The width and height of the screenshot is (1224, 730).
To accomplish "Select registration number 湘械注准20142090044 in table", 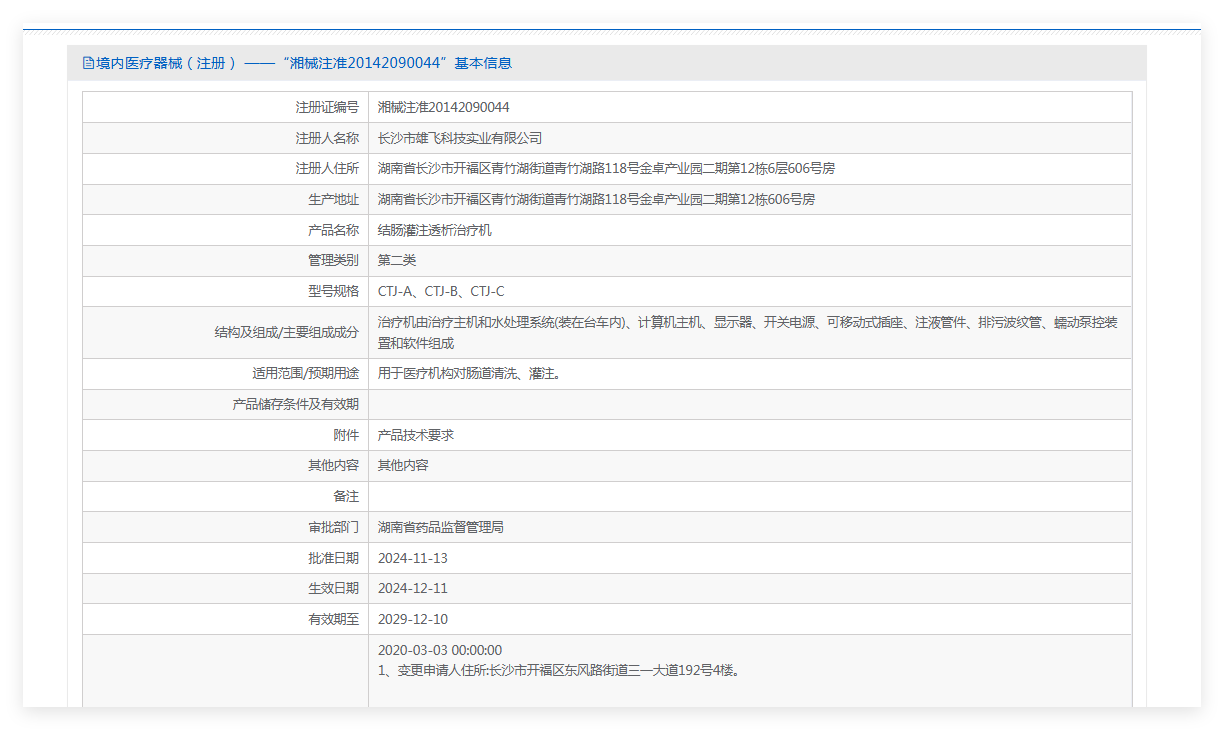I will [443, 107].
